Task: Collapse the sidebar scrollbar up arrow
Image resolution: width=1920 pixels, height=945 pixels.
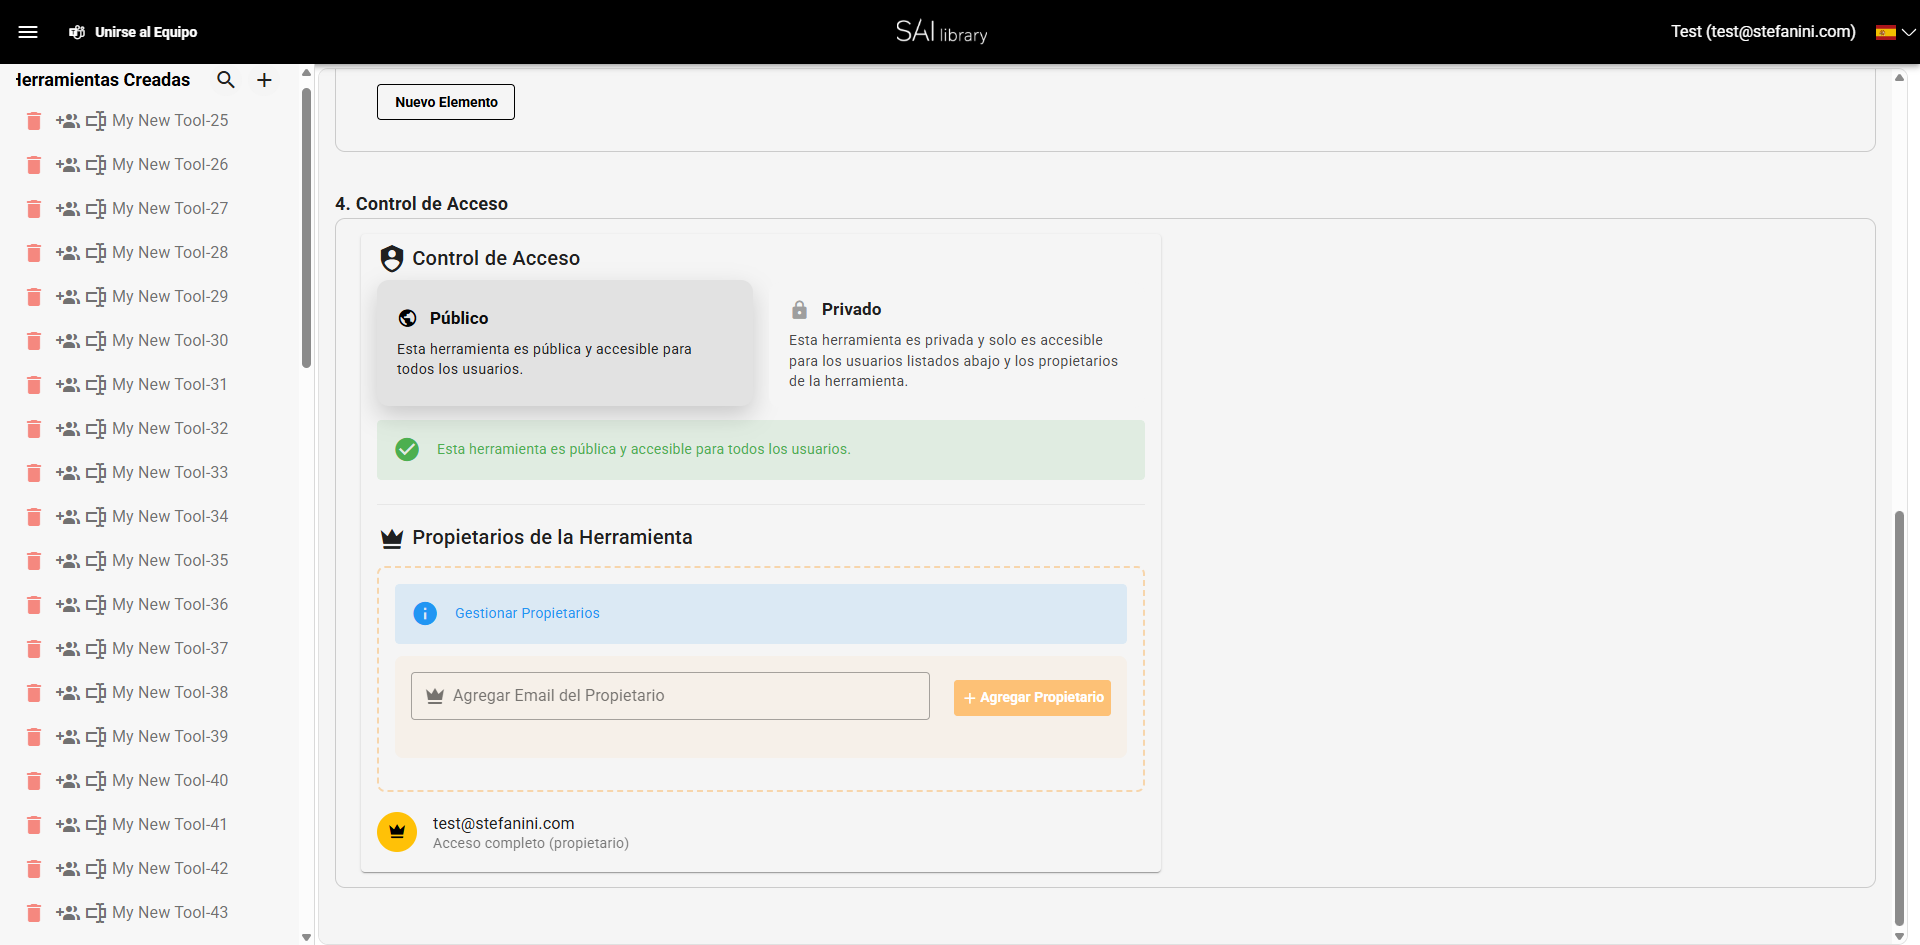Action: 305,72
